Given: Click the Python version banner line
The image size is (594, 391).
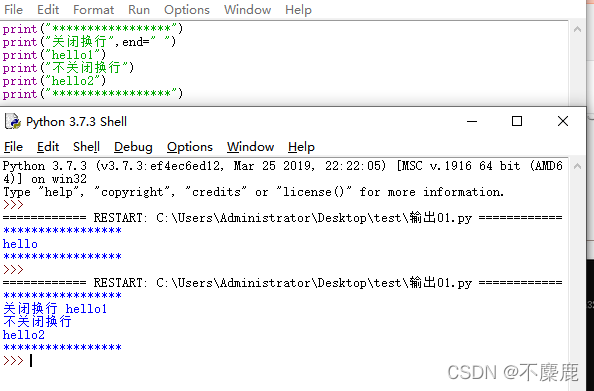Looking at the screenshot, I should tap(283, 172).
